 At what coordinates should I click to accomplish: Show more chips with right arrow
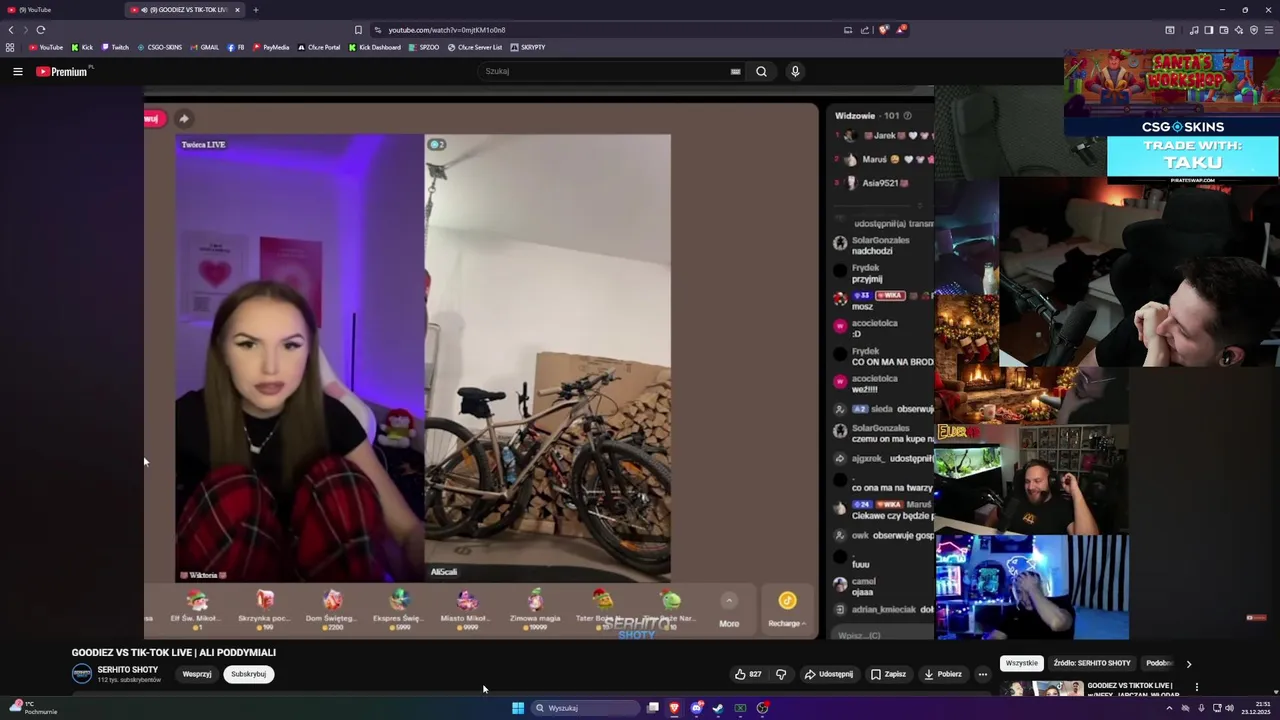click(x=1189, y=663)
